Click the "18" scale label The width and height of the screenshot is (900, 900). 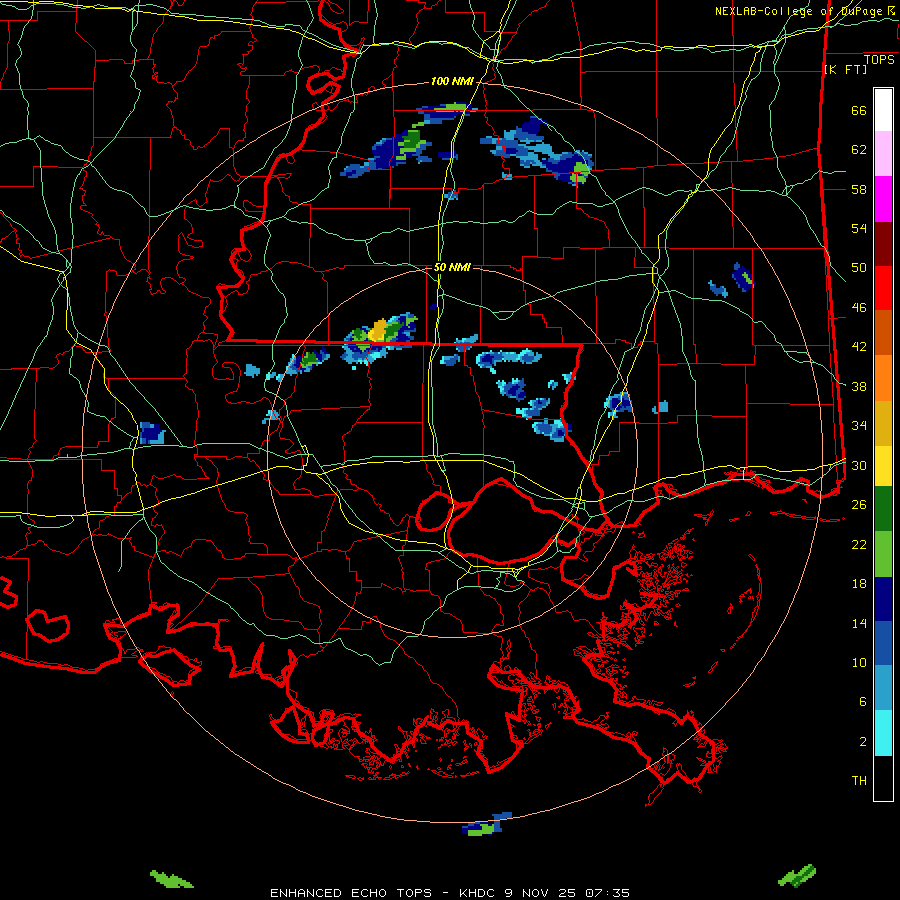click(x=859, y=584)
